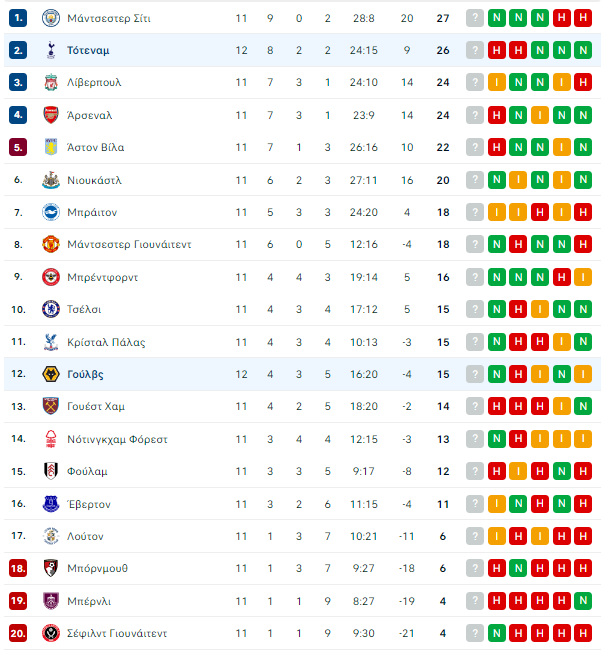Click the Manchester City club crest
This screenshot has width=609, height=651.
[51, 18]
